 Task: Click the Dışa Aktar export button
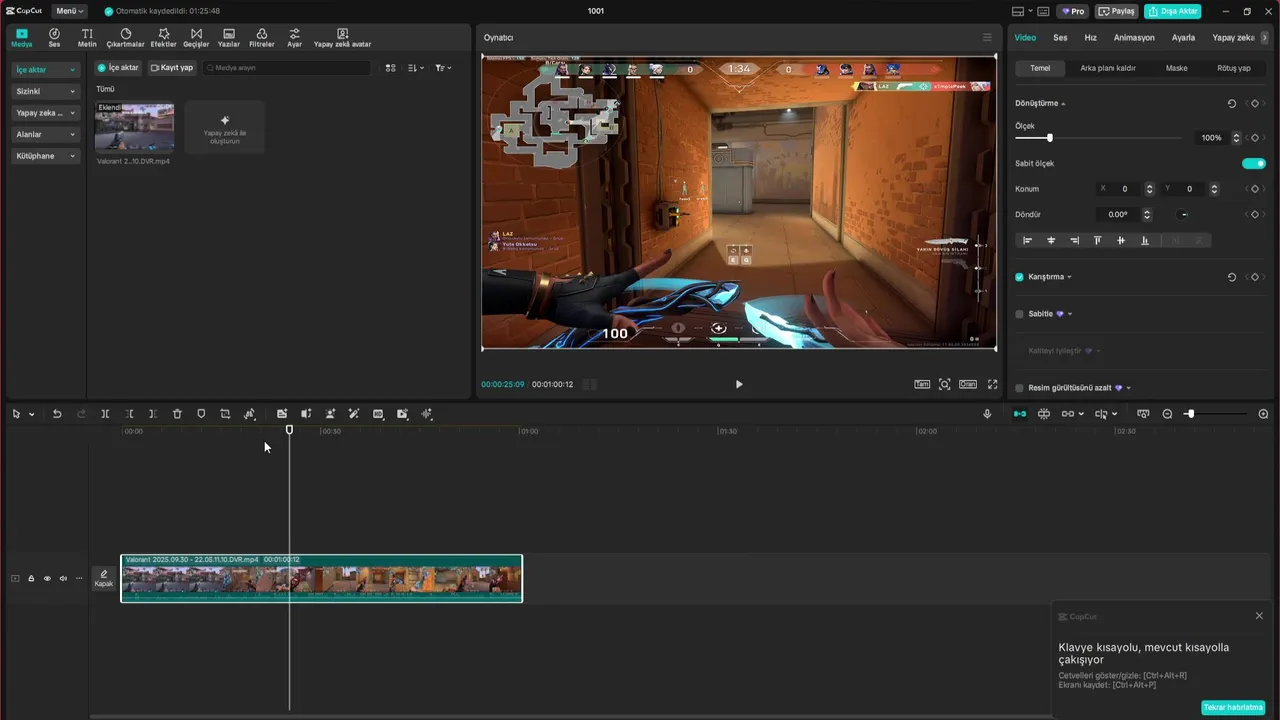(1173, 11)
